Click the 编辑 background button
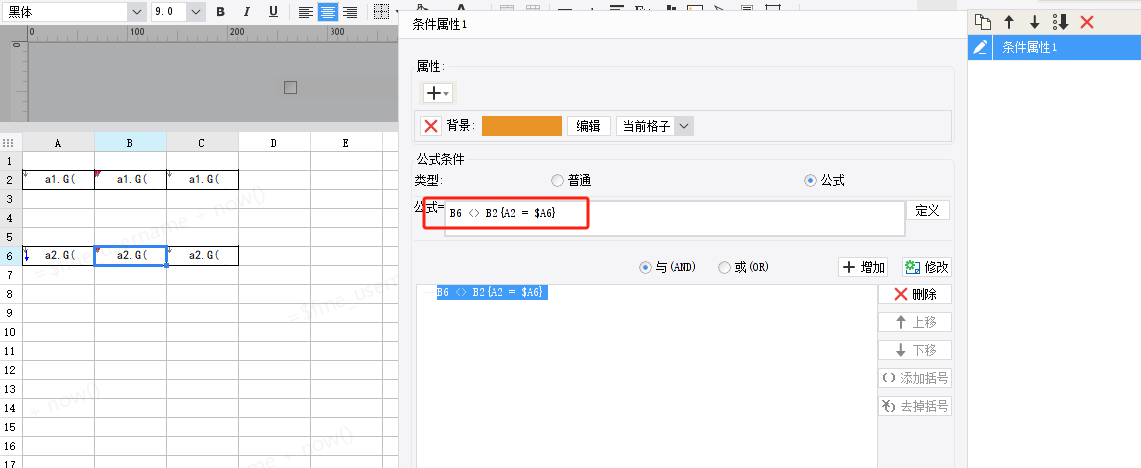 coord(588,126)
